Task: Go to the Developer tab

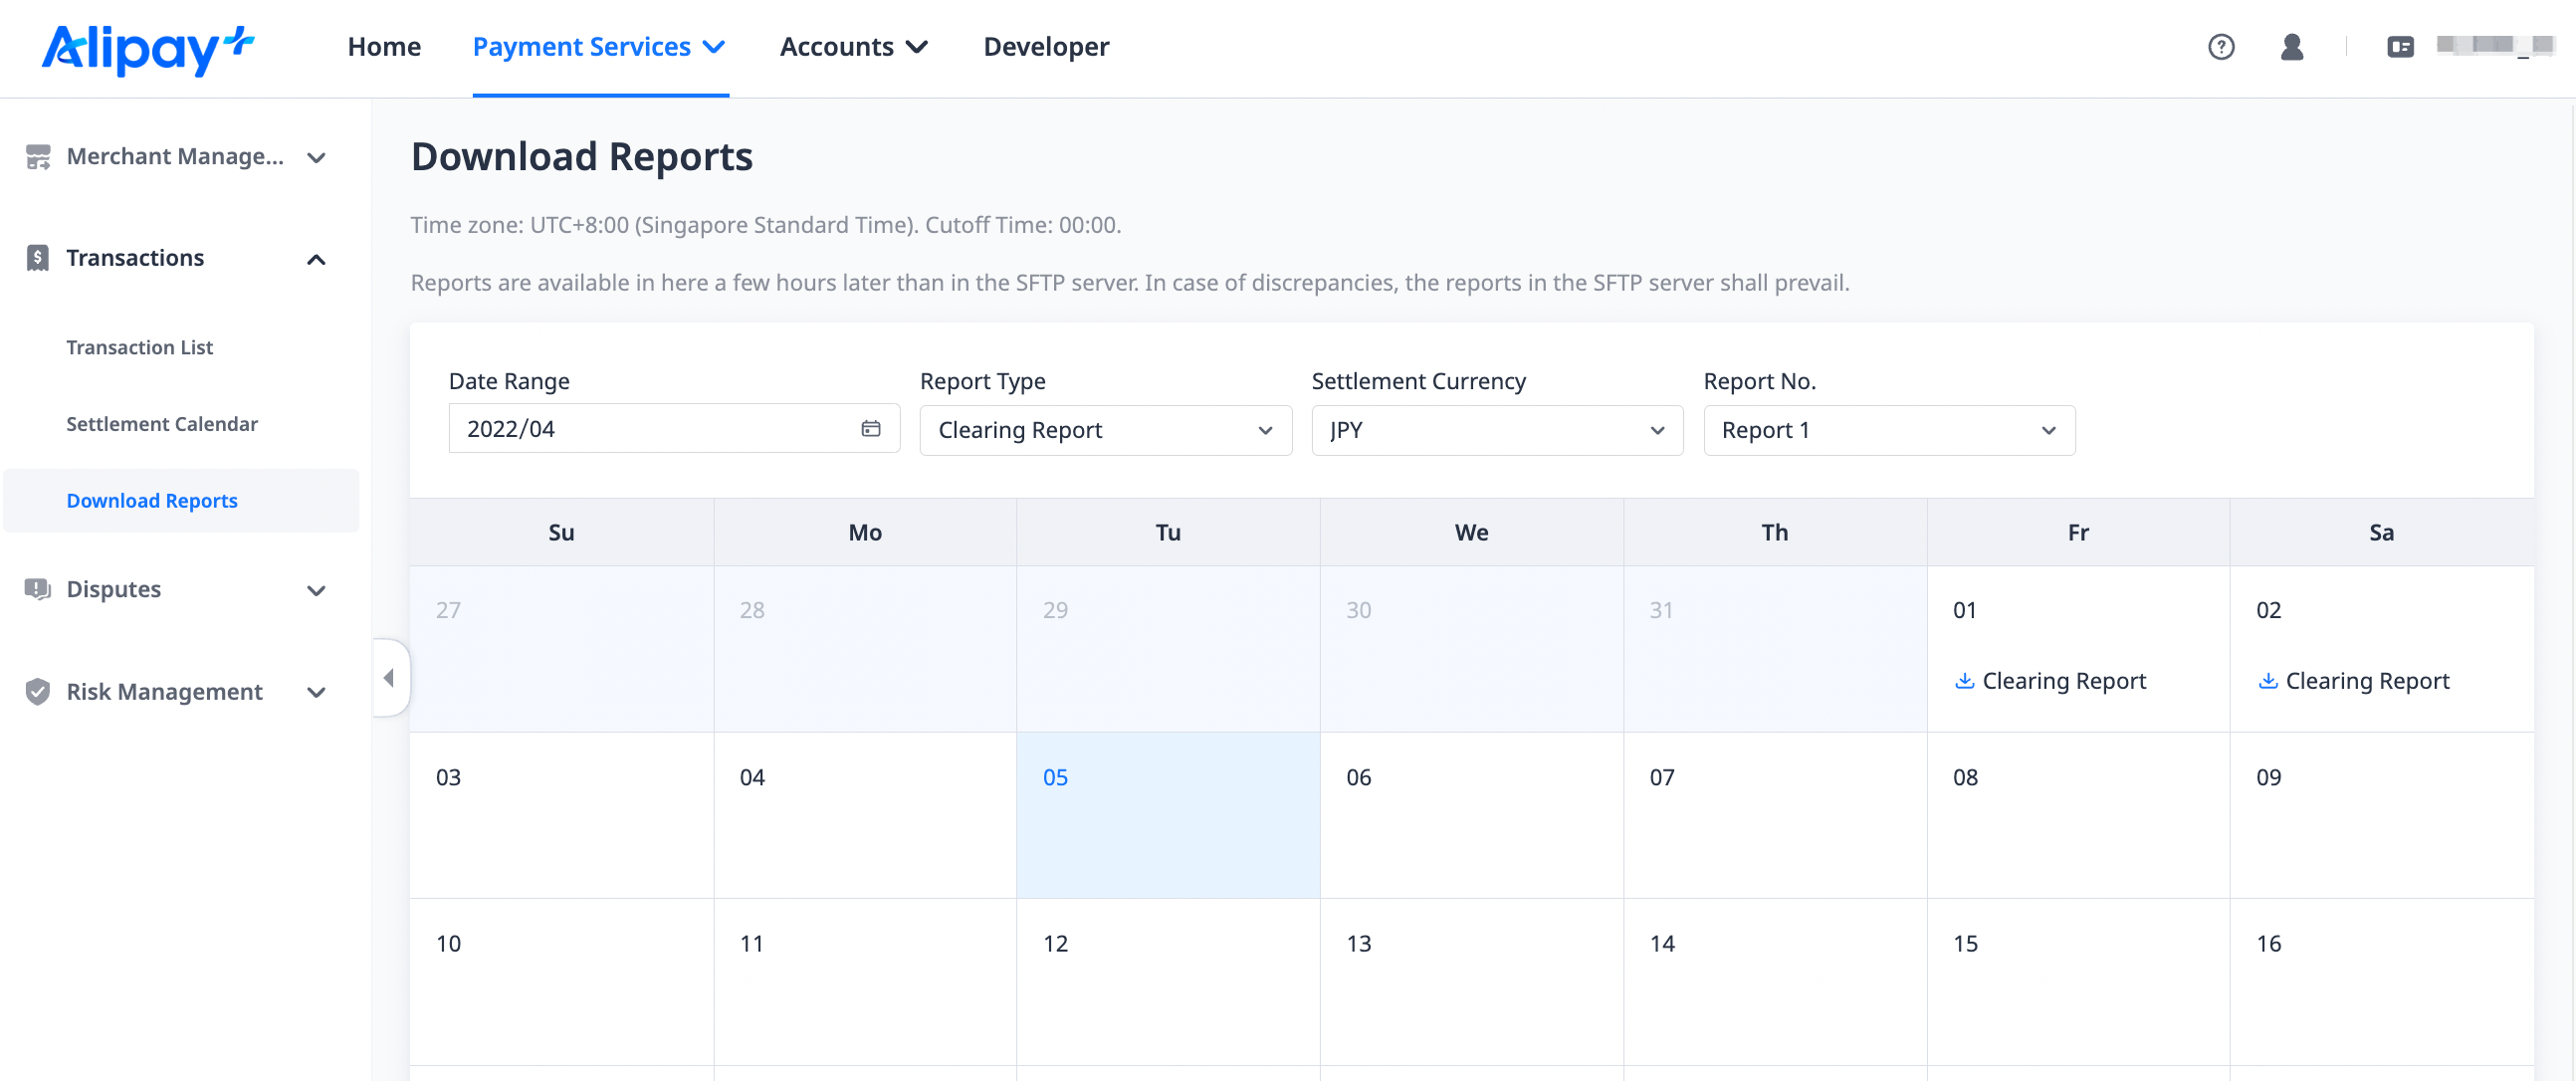Action: point(1045,47)
